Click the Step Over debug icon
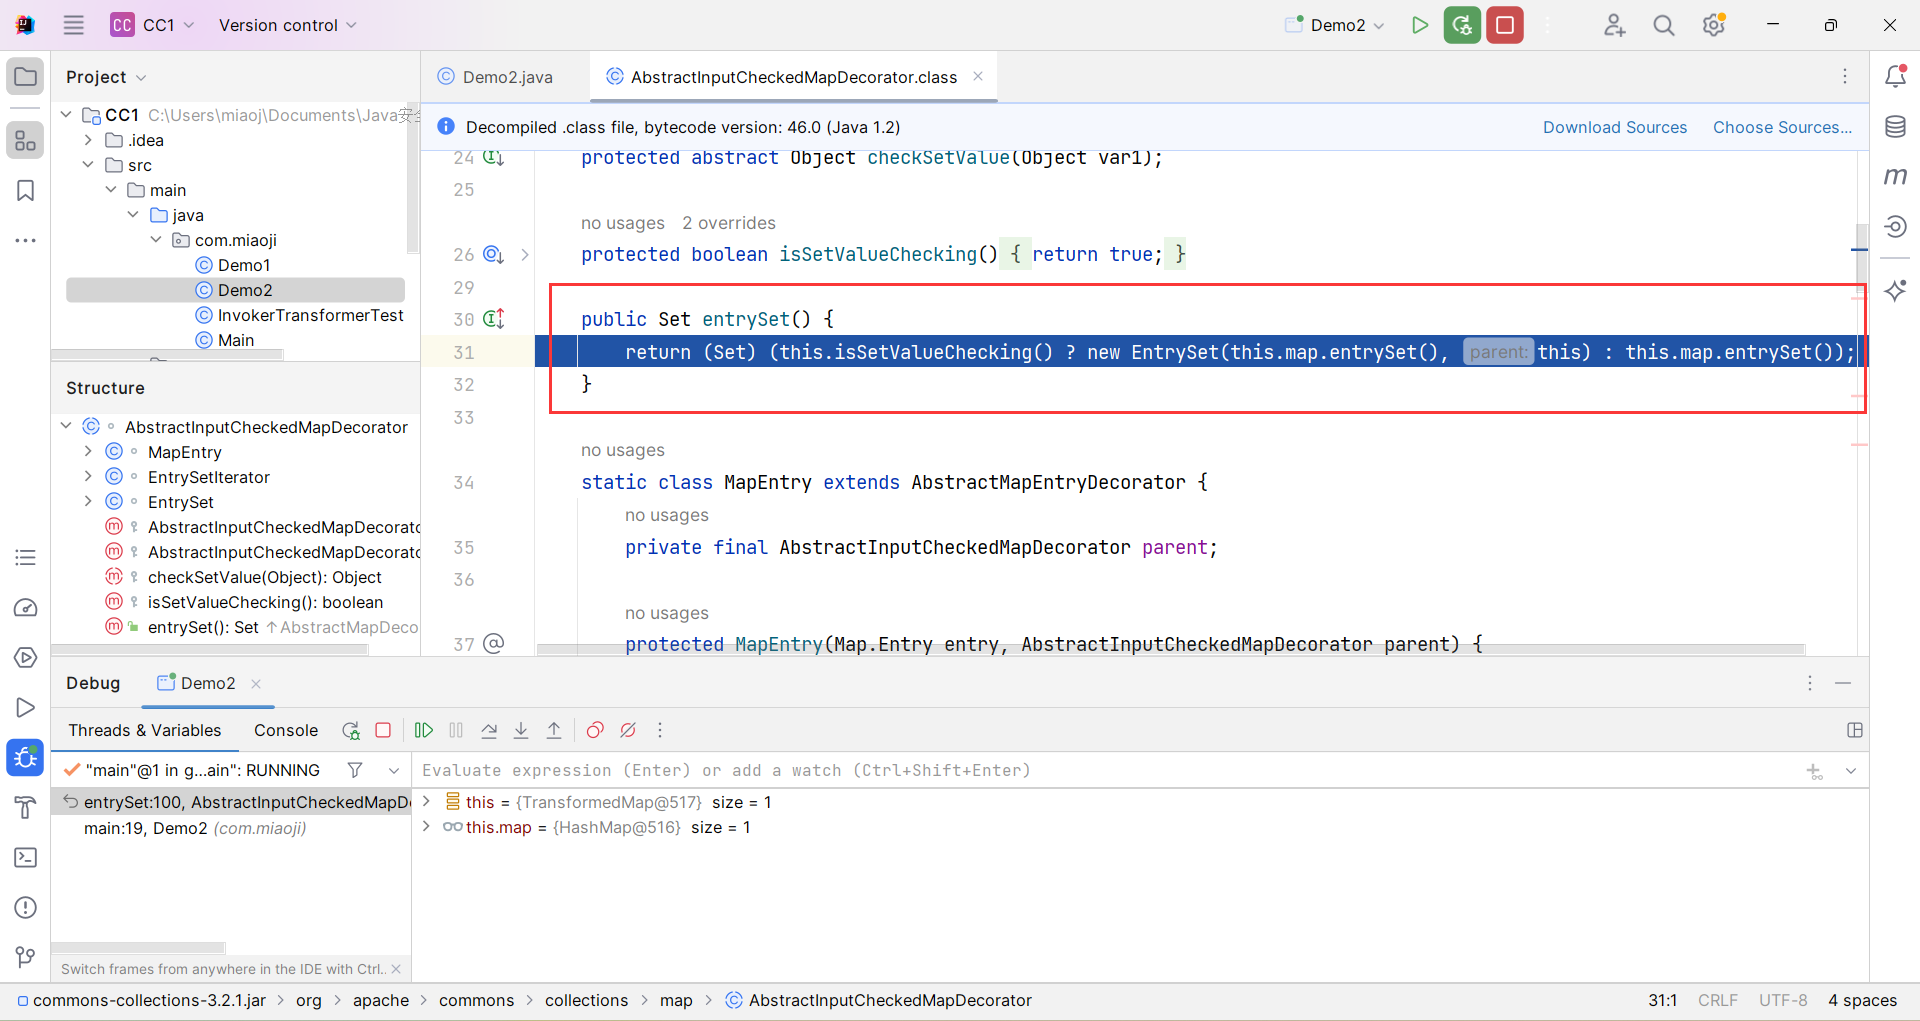 pos(489,731)
